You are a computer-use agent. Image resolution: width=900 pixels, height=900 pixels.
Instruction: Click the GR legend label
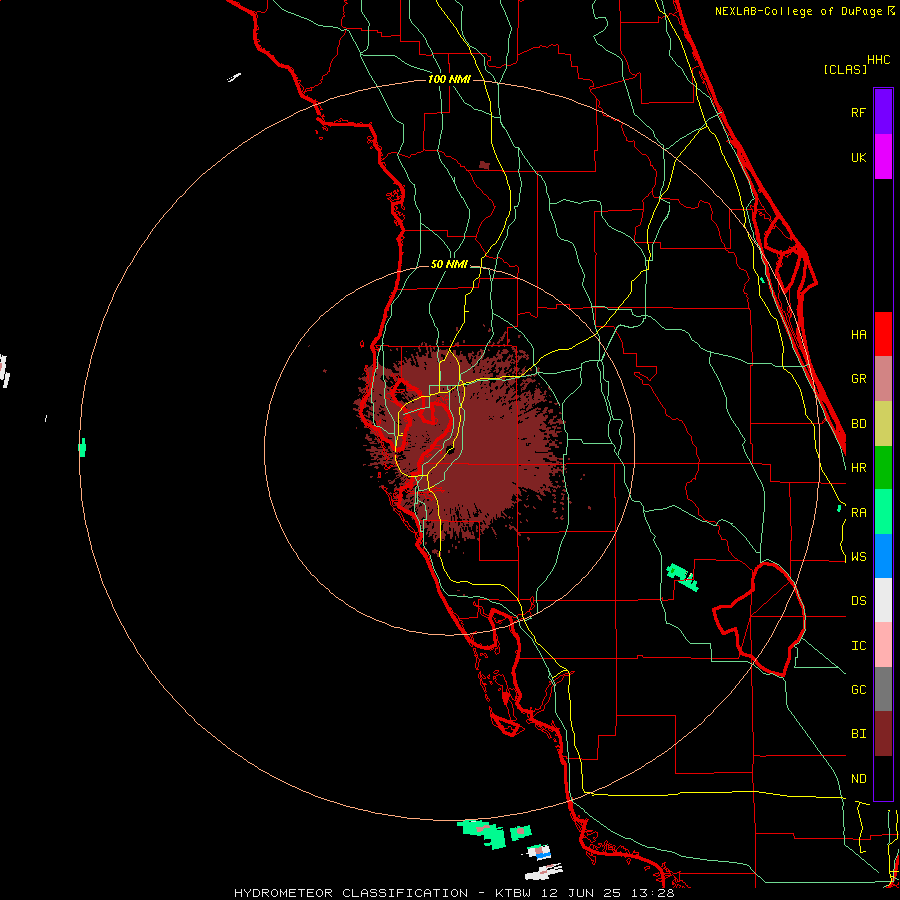coord(858,379)
